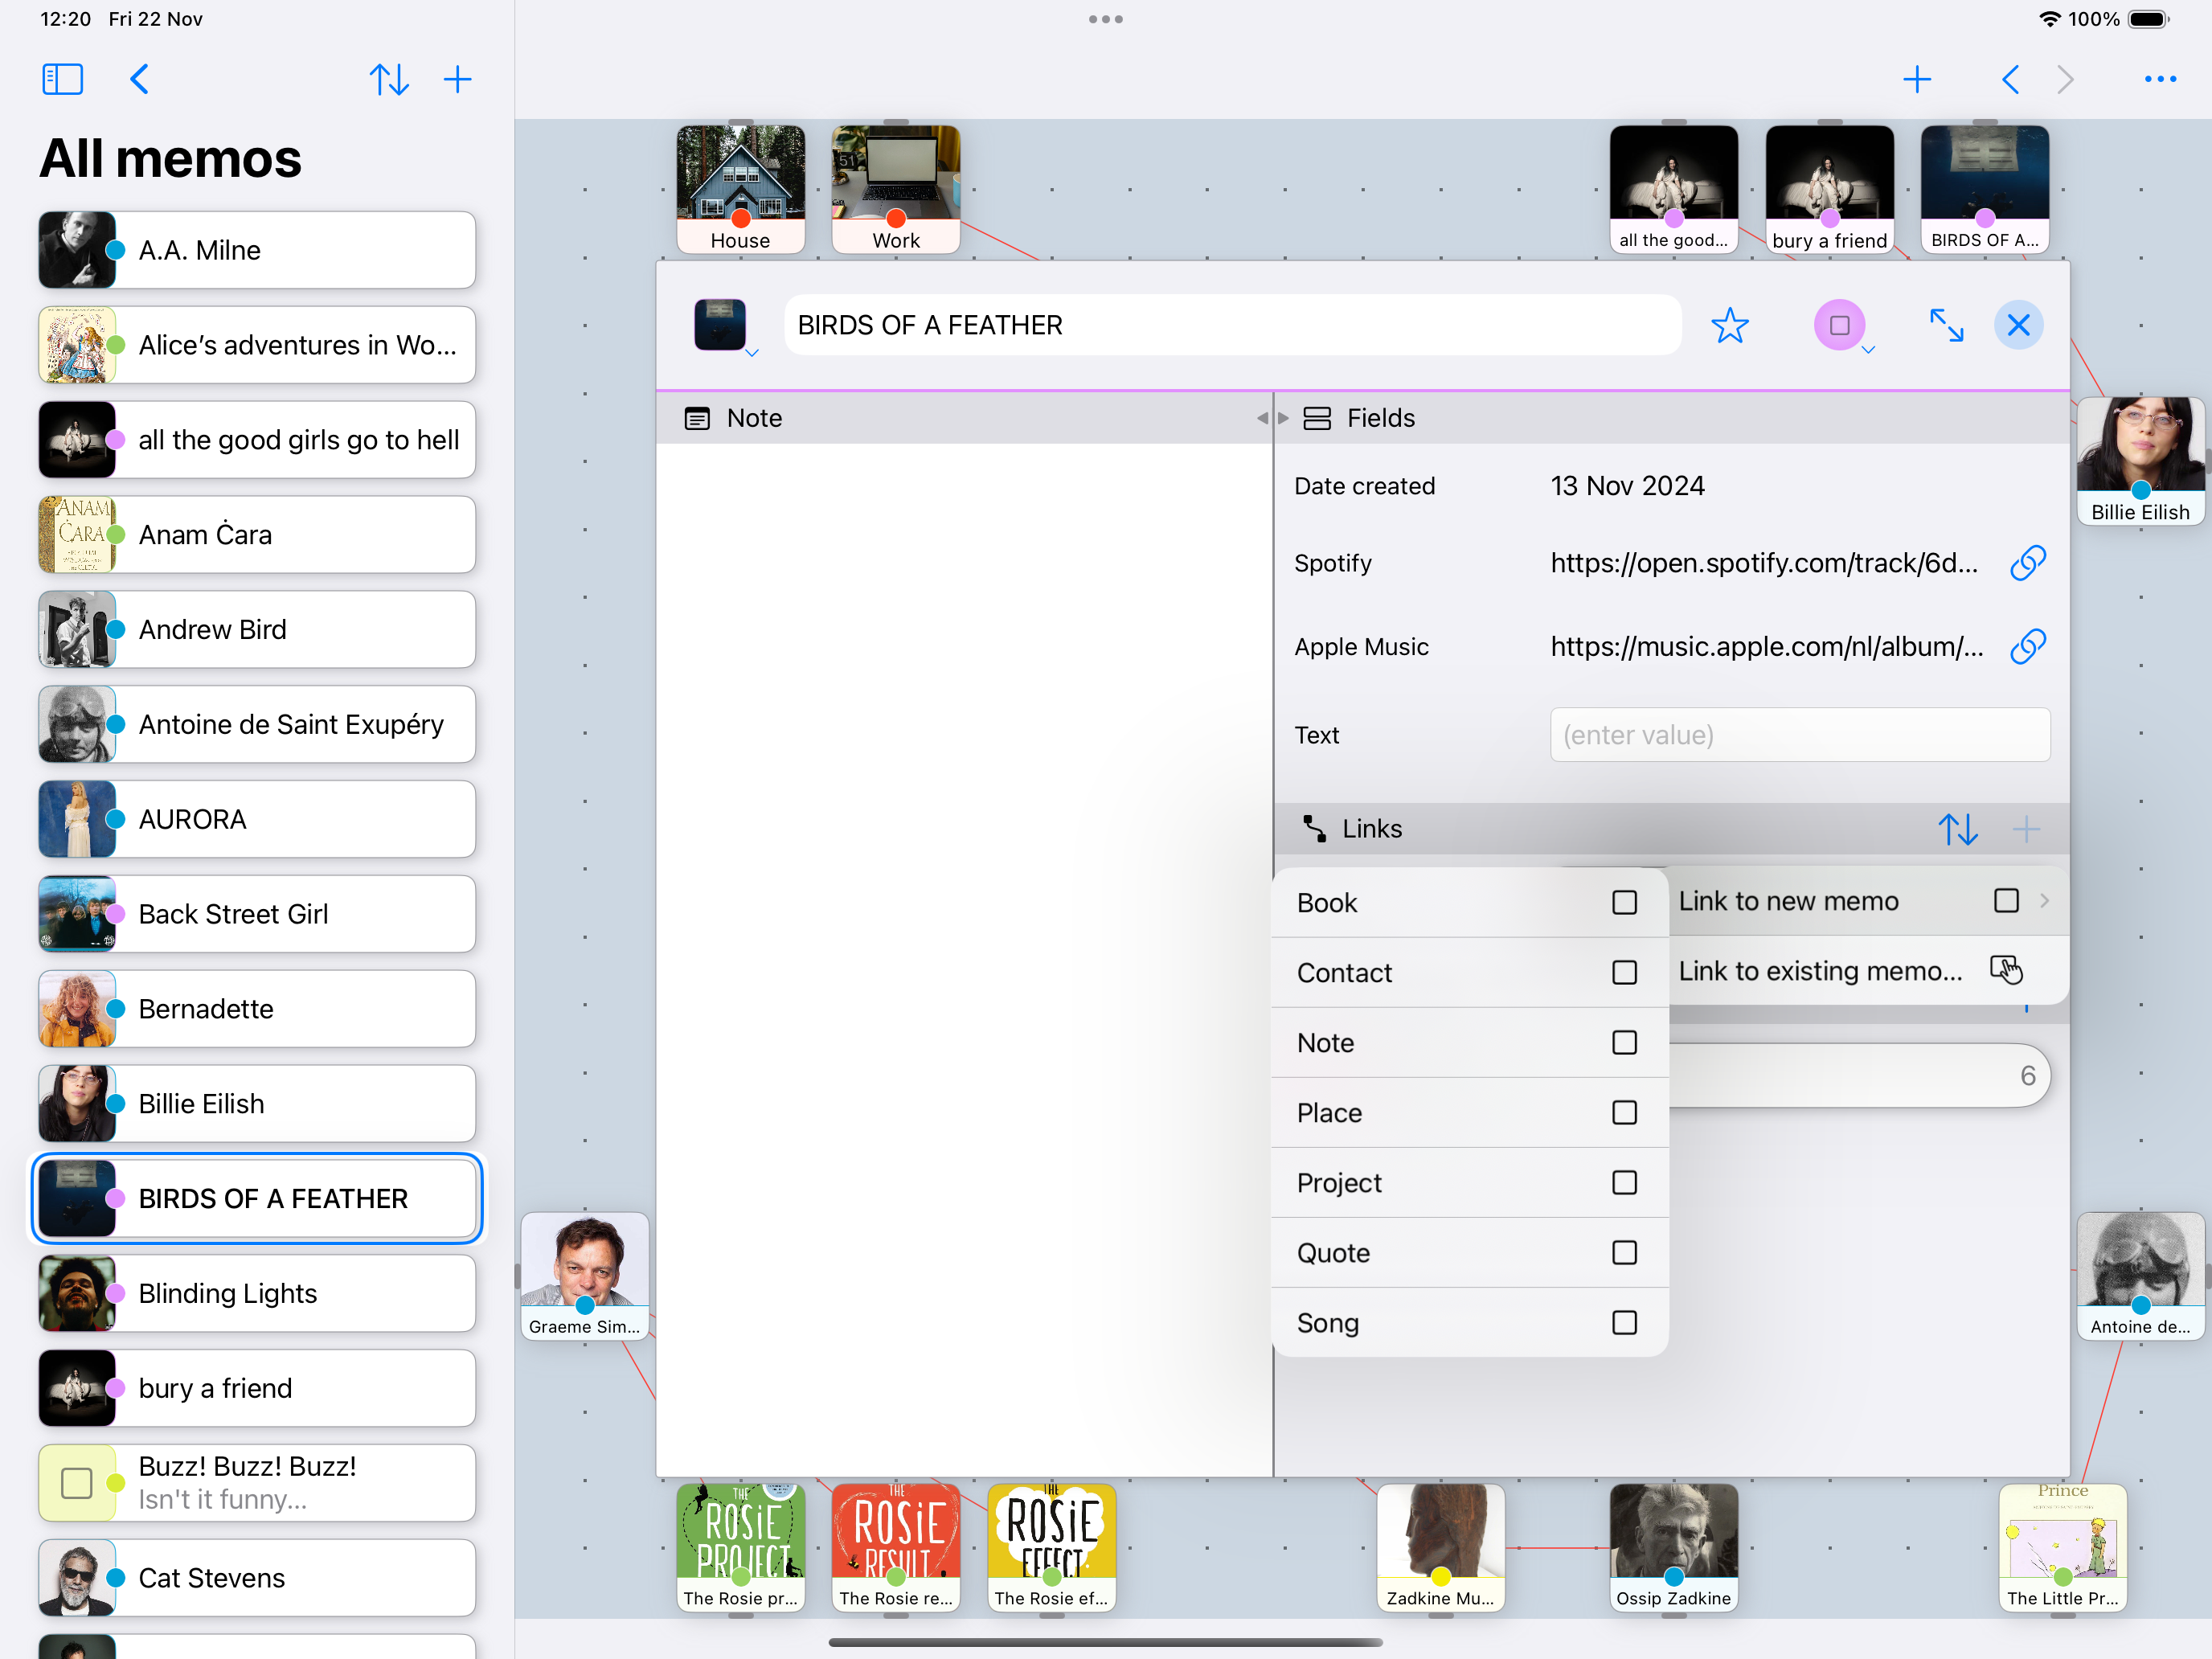Add a new link in the Links section

pyautogui.click(x=2027, y=828)
